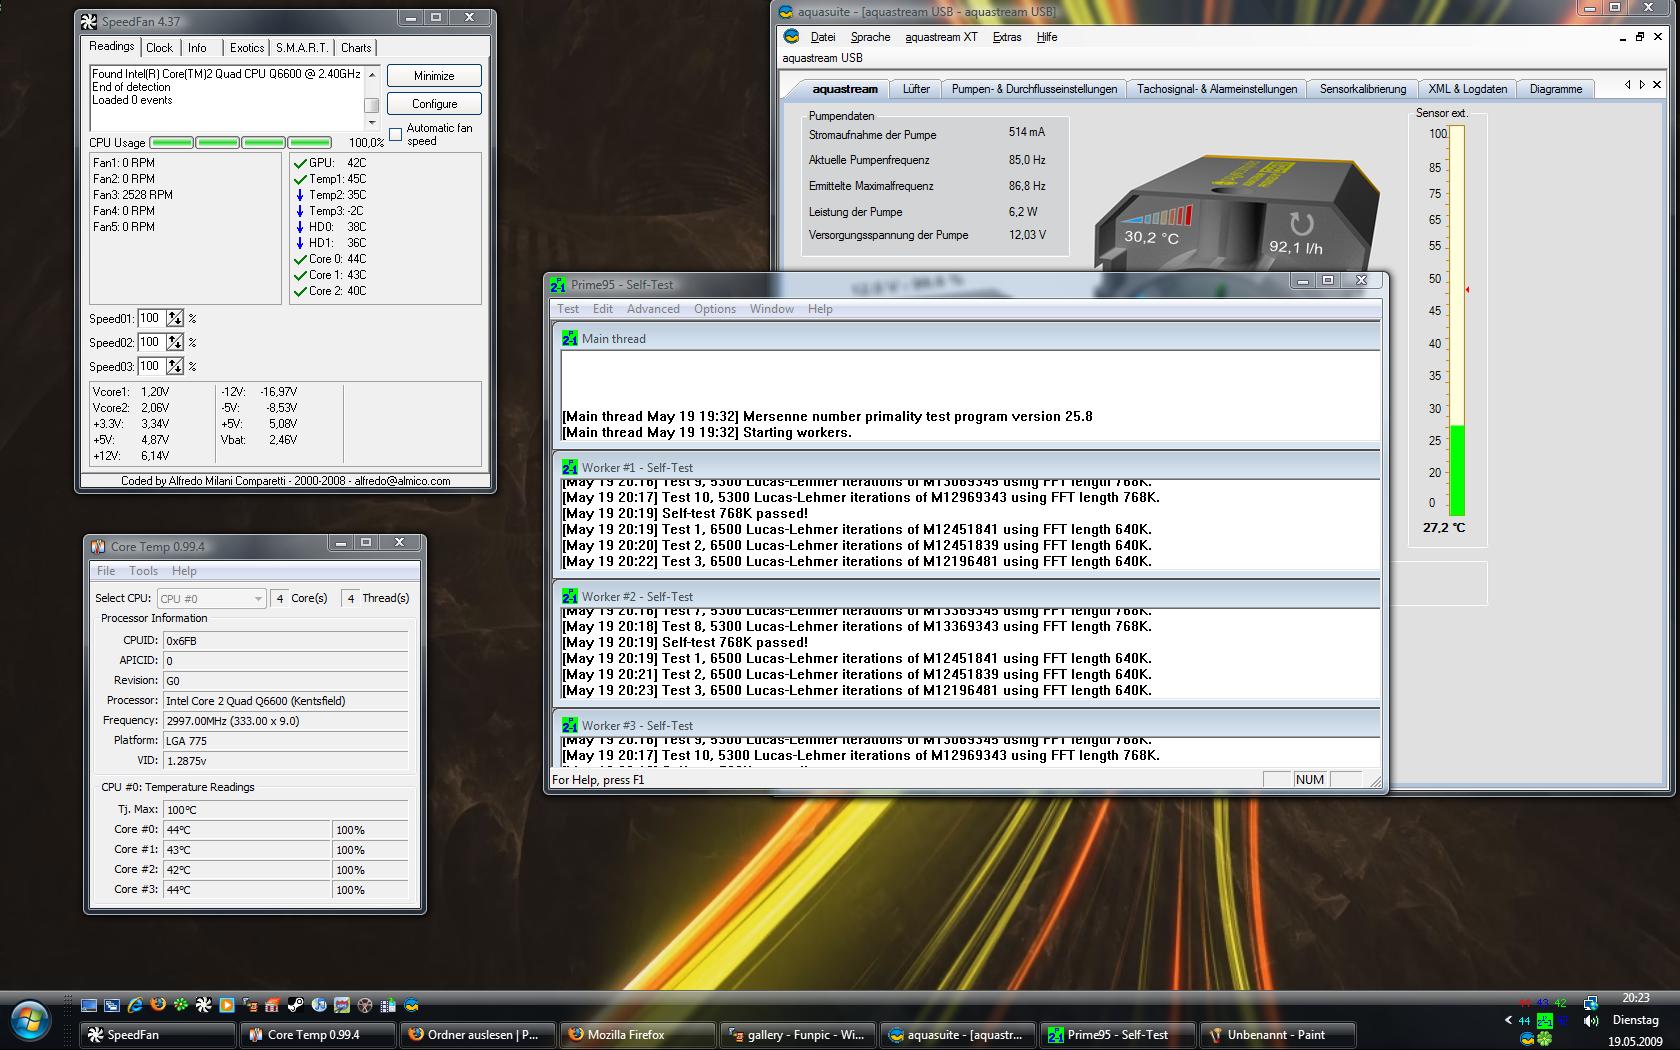
Task: Adjust the Speed01 stepper in SpeedFan
Action: tap(175, 318)
